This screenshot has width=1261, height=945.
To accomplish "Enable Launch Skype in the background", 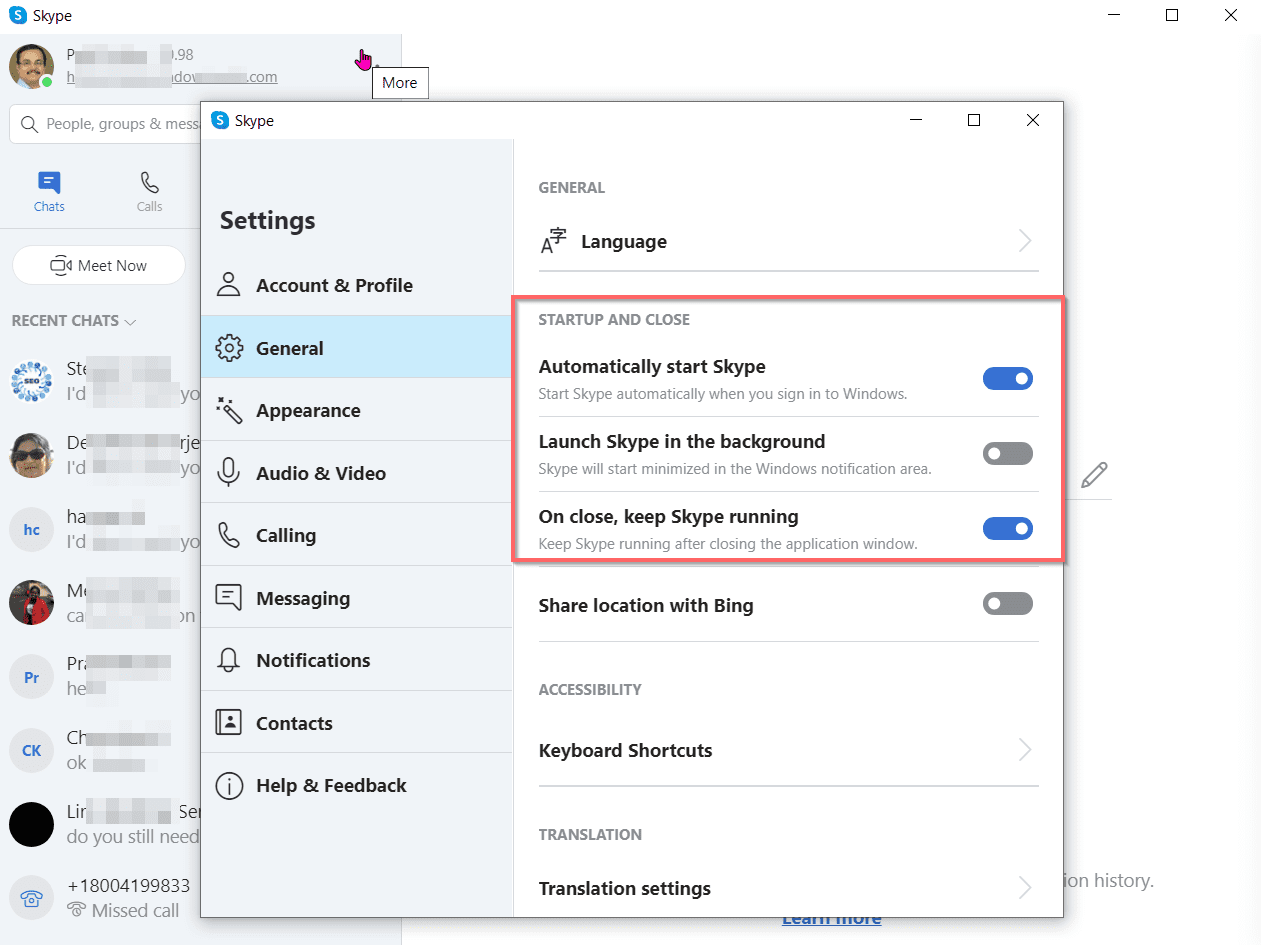I will coord(1007,454).
